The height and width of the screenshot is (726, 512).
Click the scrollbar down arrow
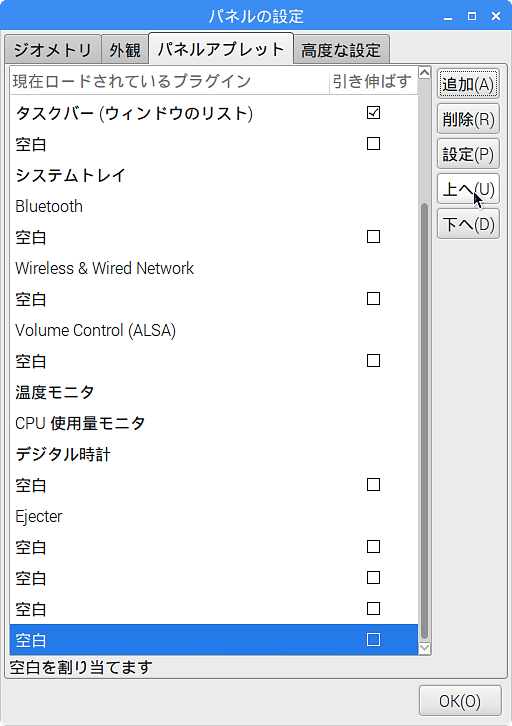pos(424,648)
